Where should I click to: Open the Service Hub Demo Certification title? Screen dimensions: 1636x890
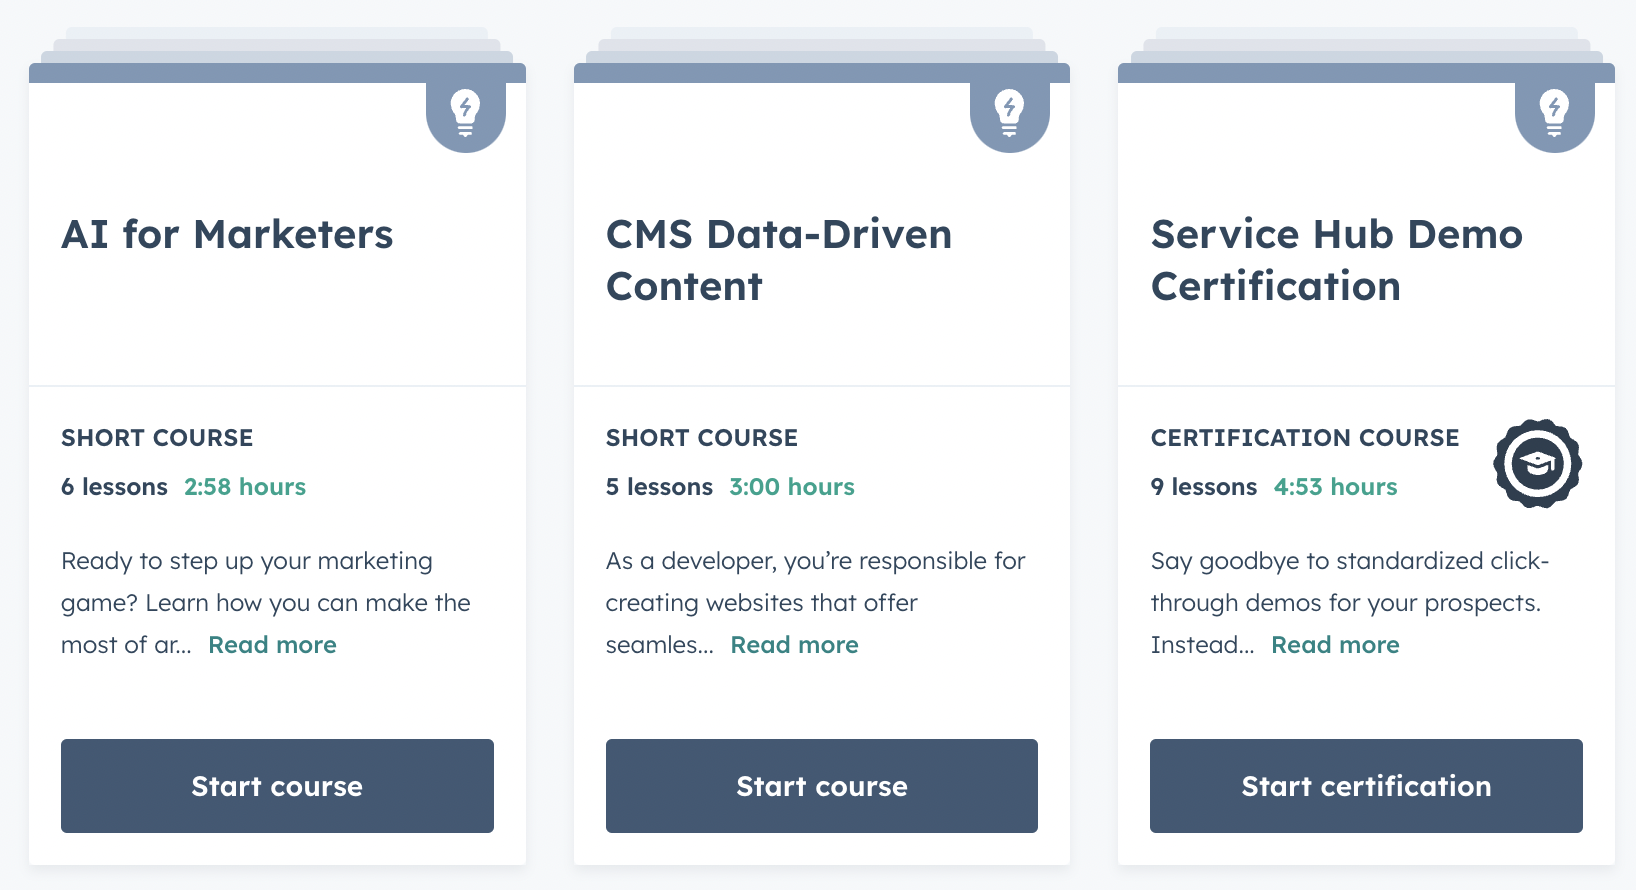pos(1336,260)
